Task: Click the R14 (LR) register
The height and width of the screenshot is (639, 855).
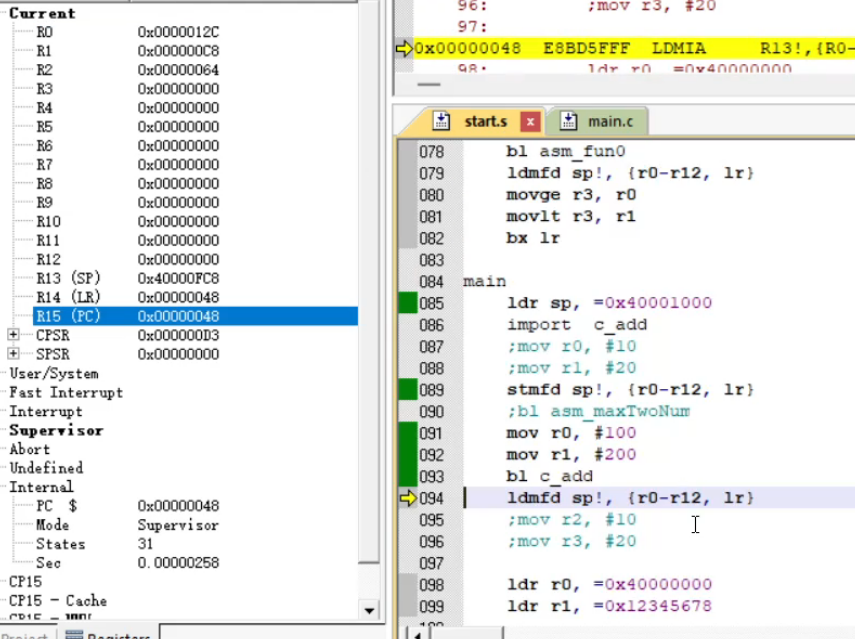Action: tap(68, 297)
